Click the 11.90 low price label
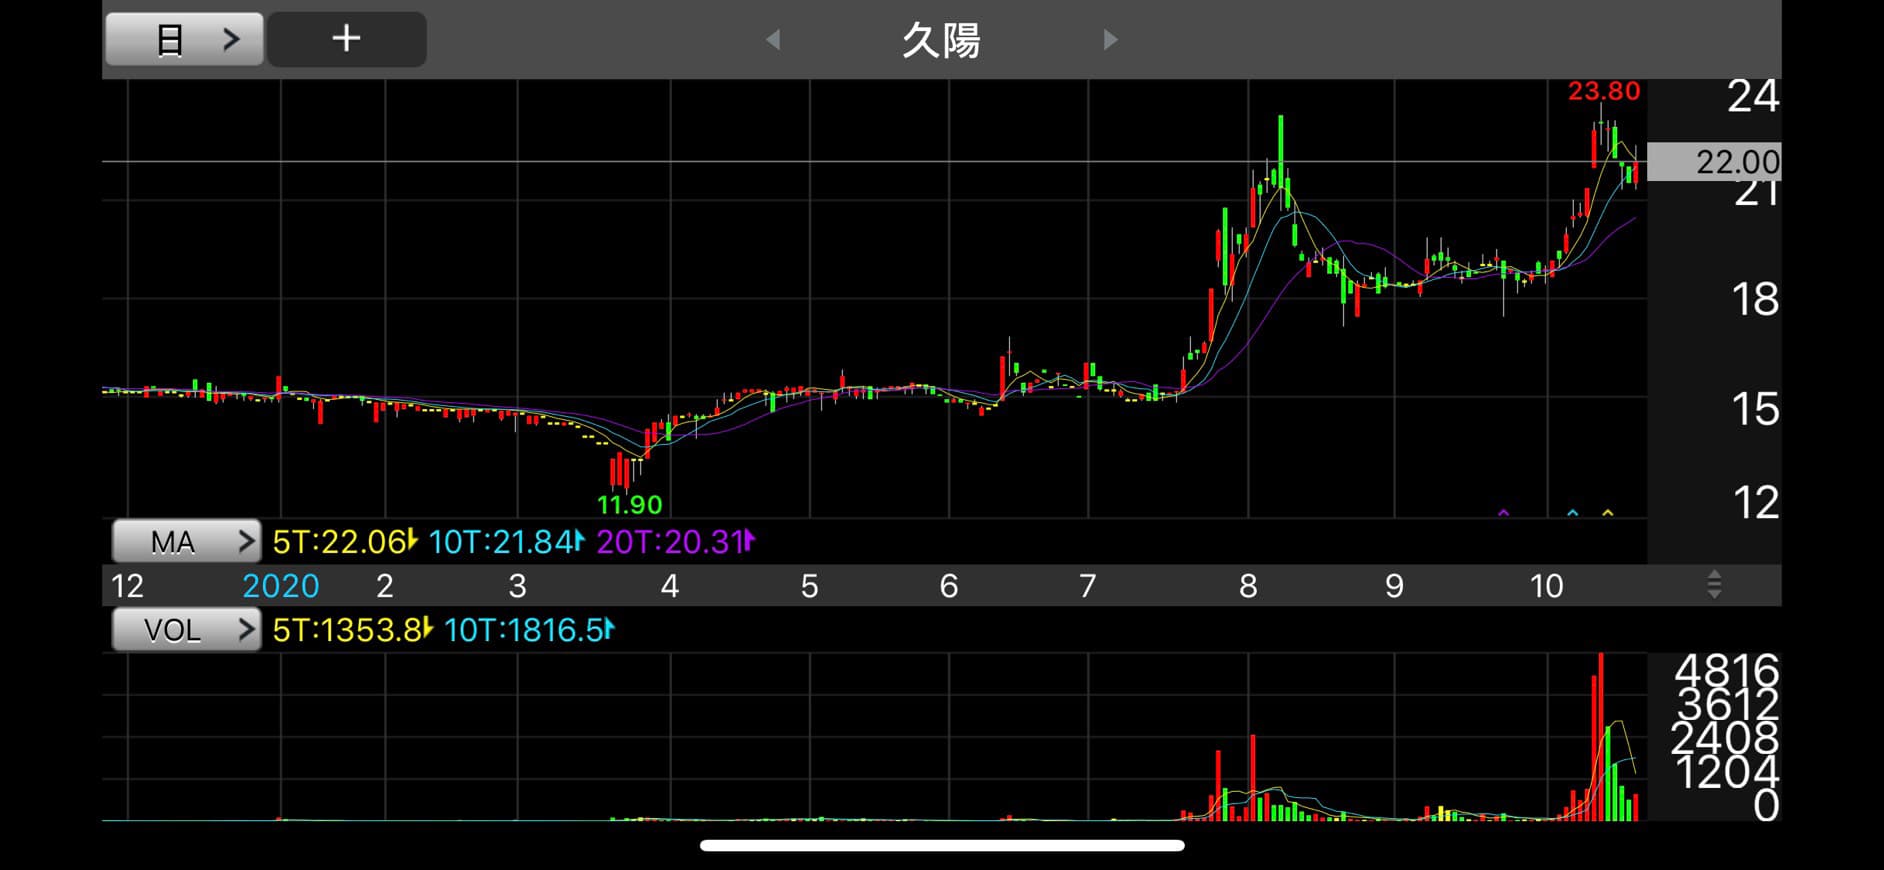 click(x=630, y=504)
